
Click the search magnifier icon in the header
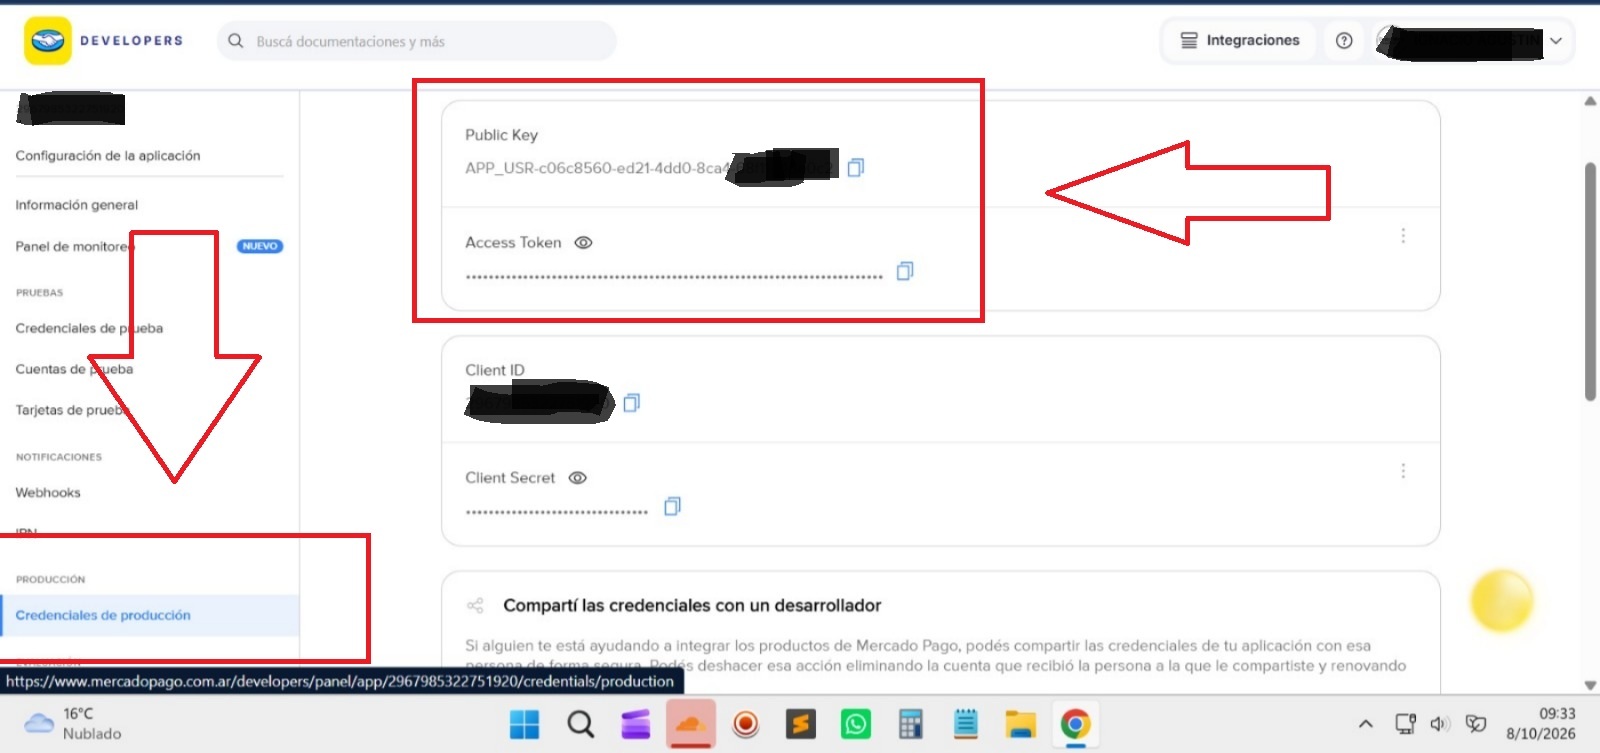click(x=236, y=41)
